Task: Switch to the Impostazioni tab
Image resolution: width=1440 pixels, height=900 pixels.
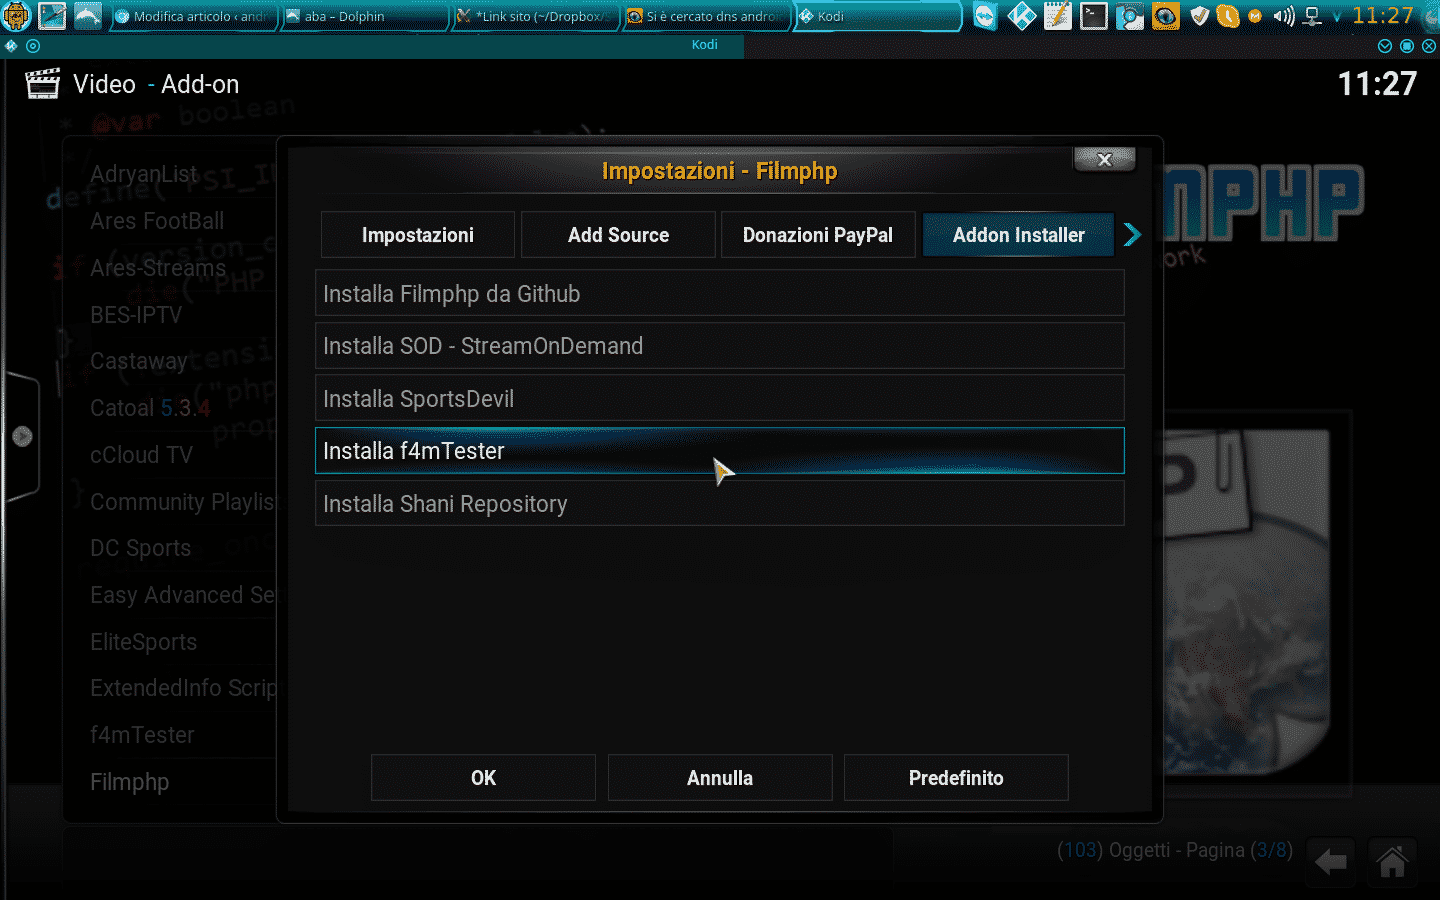Action: pyautogui.click(x=418, y=235)
